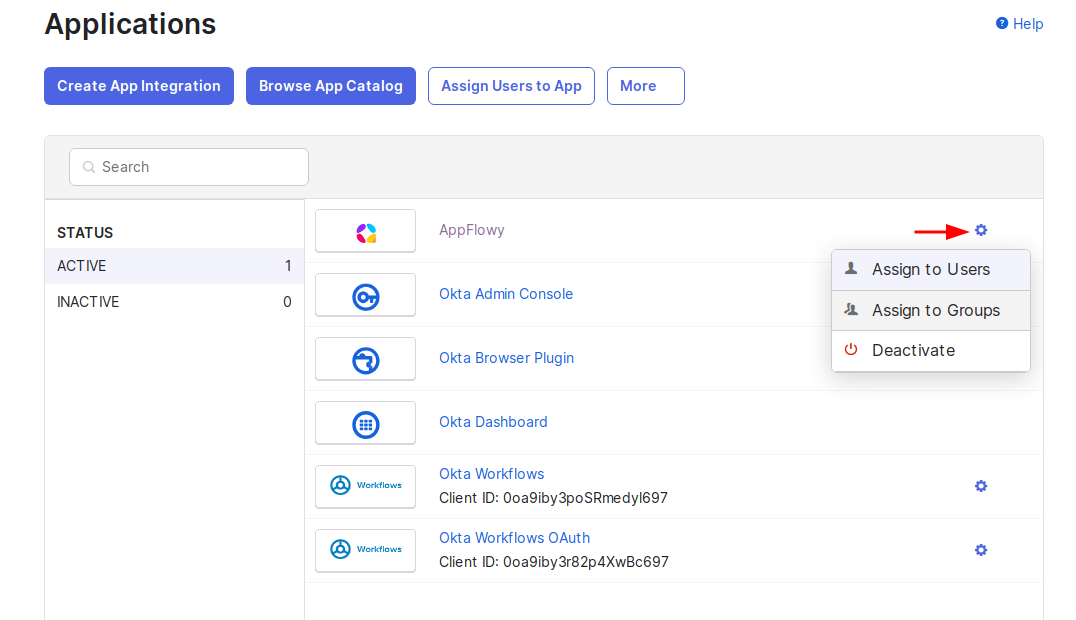Click the Okta Dashboard grid icon
The width and height of the screenshot is (1076, 620).
(x=366, y=424)
